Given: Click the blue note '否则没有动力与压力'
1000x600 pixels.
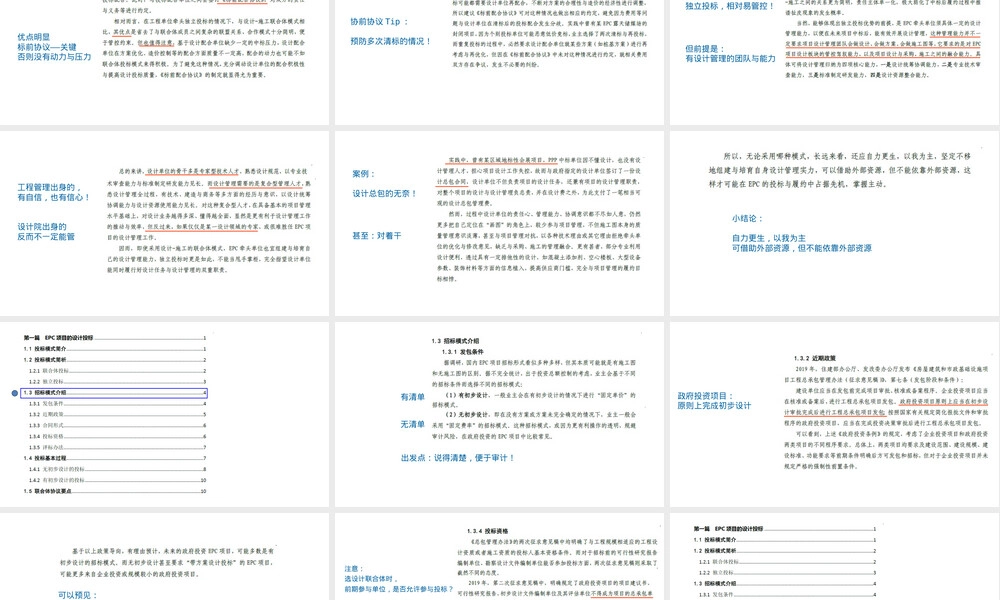Looking at the screenshot, I should point(54,57).
